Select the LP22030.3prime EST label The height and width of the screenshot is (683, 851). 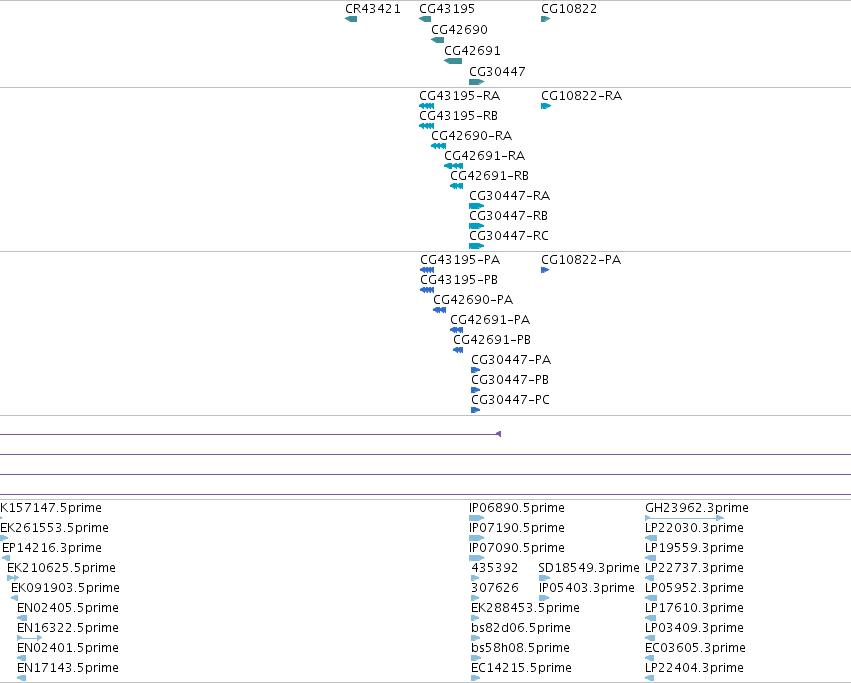pos(694,528)
